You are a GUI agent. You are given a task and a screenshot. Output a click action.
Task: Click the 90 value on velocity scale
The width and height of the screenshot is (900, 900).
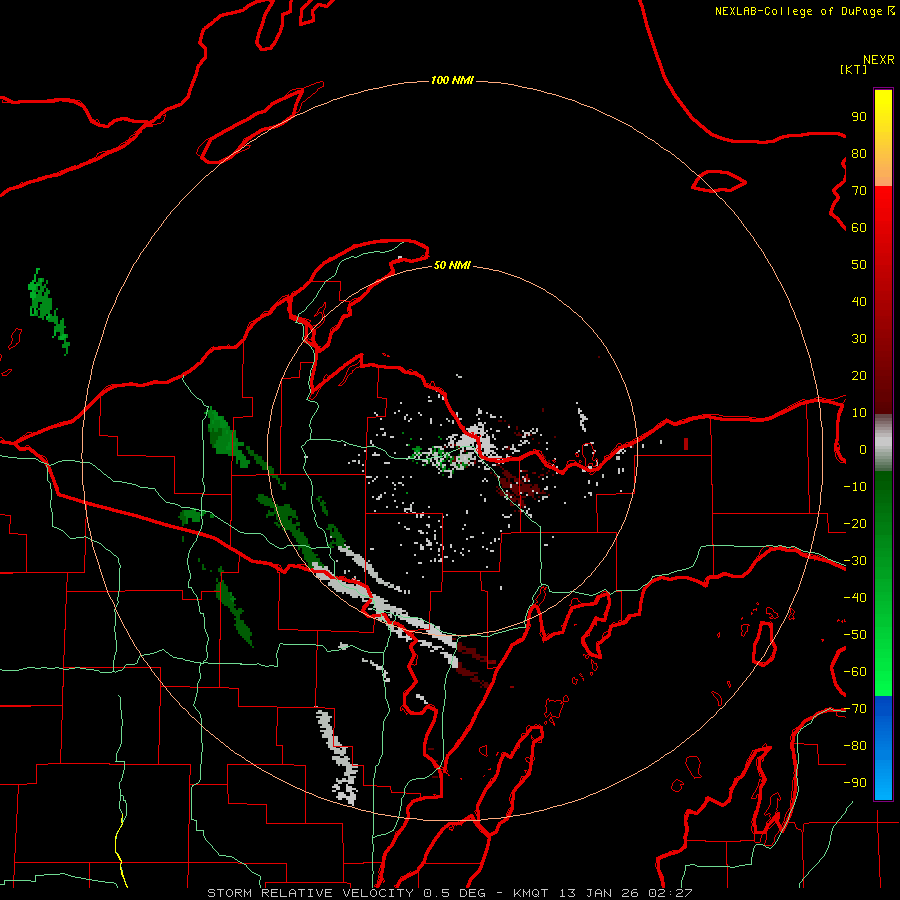click(x=859, y=117)
